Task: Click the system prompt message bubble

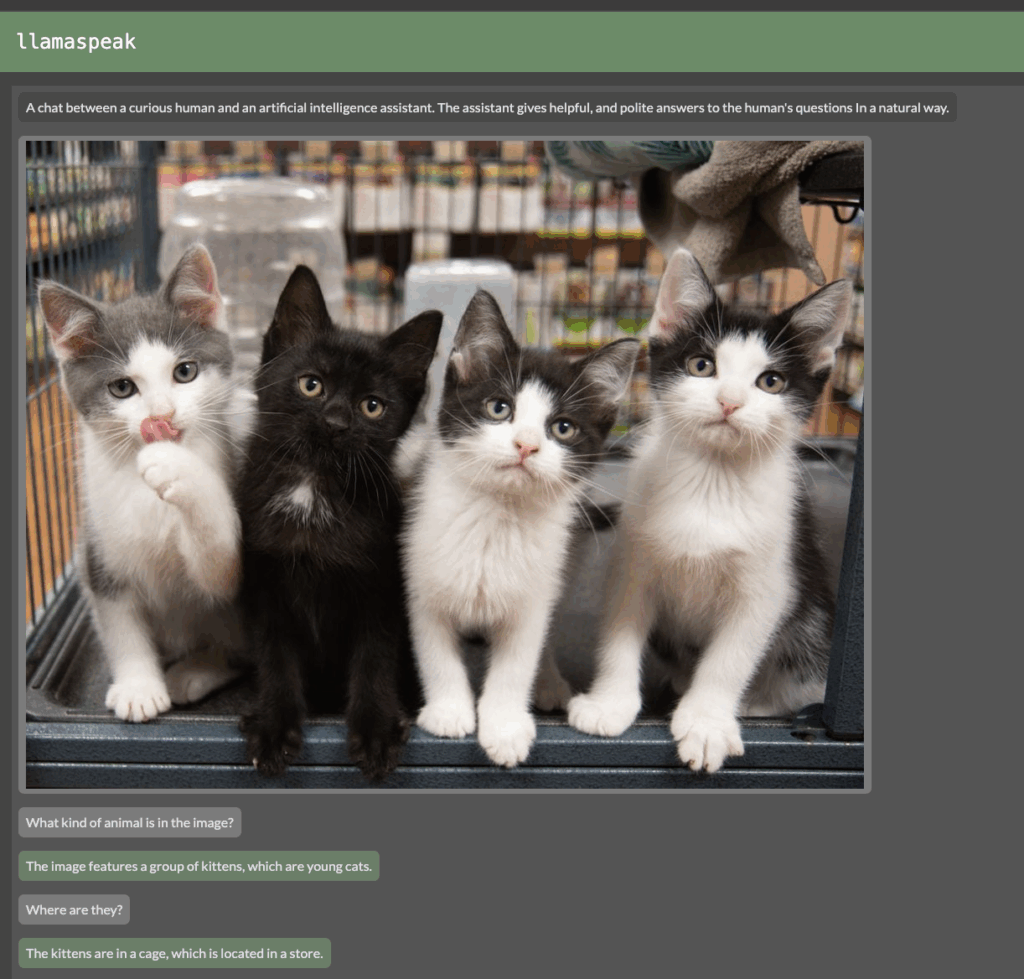Action: (487, 108)
